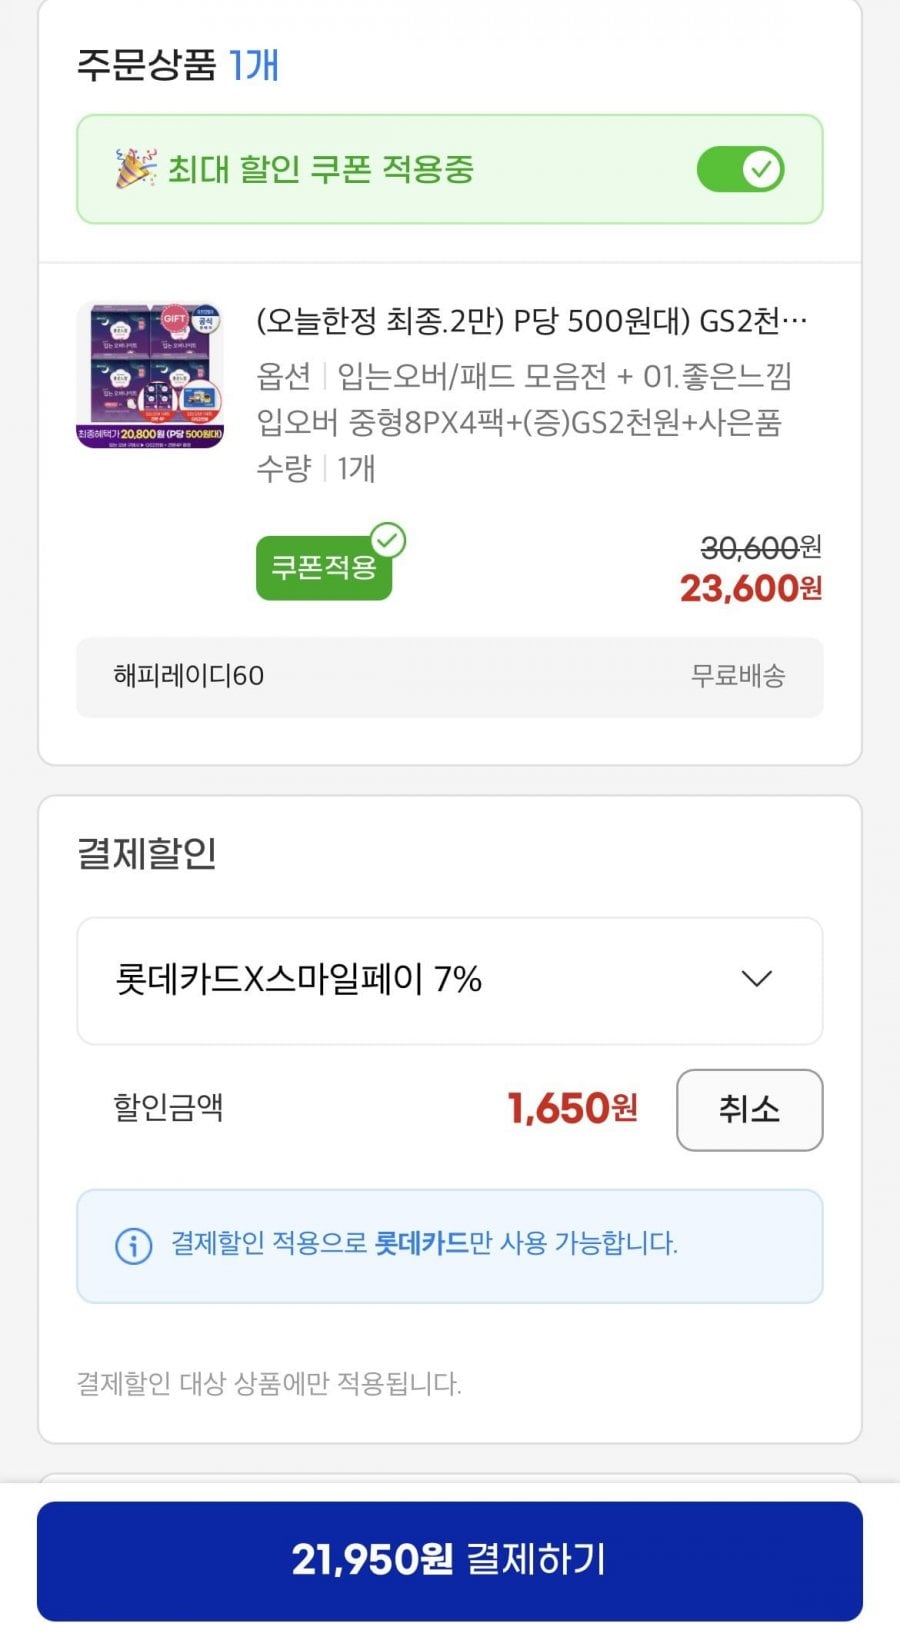Tap the 1,650원 discount amount
This screenshot has width=900, height=1640.
(x=572, y=1108)
